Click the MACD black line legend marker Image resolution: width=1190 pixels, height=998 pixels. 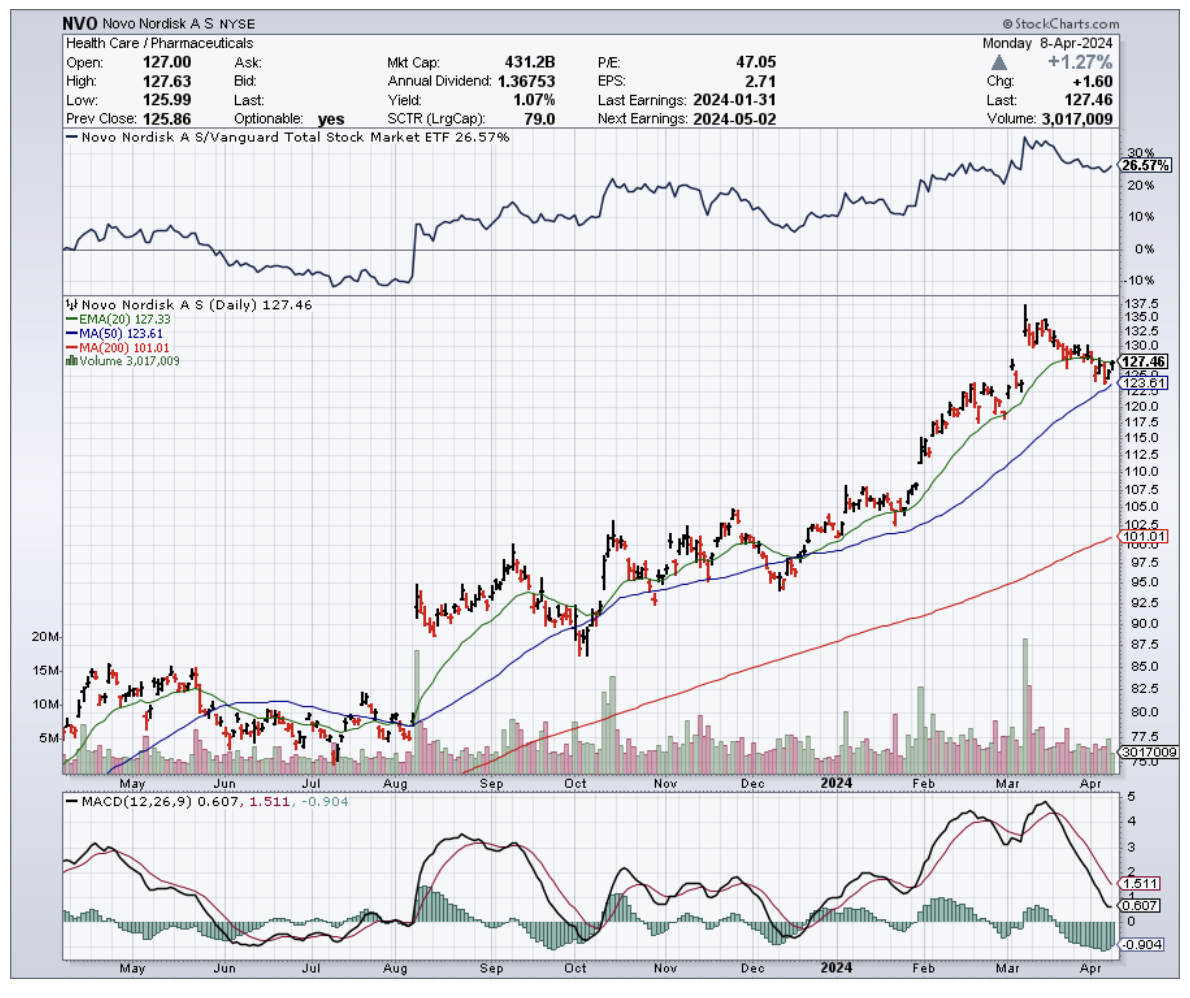(x=71, y=801)
